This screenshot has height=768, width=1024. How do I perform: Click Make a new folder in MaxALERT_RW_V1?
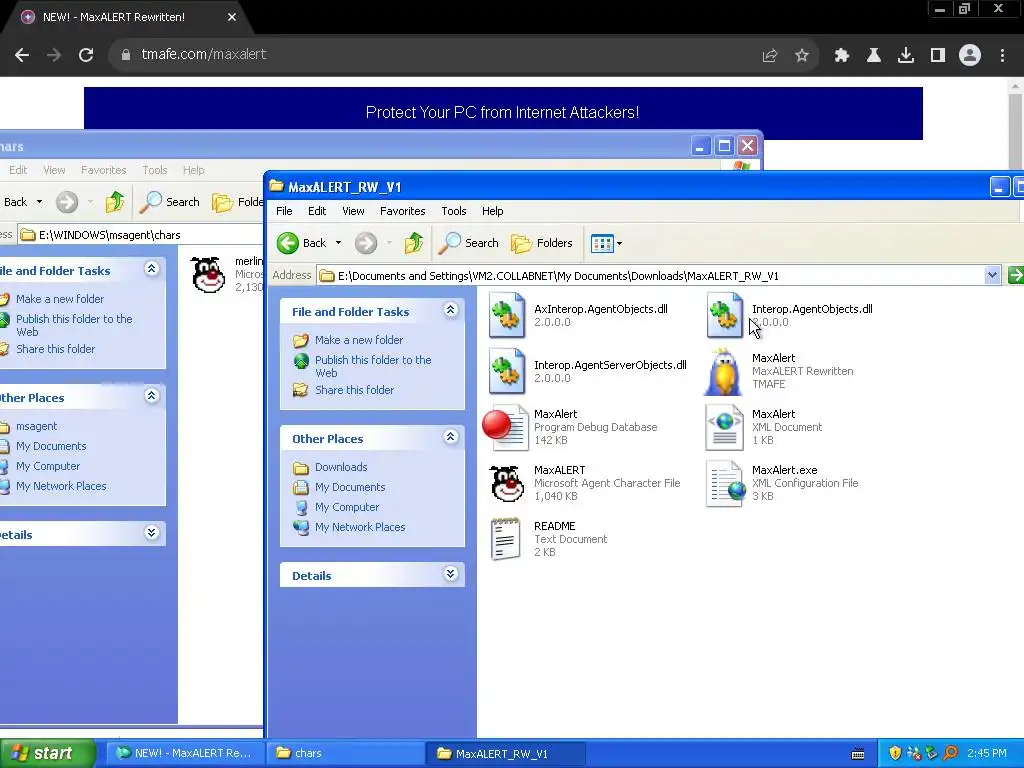(x=359, y=340)
